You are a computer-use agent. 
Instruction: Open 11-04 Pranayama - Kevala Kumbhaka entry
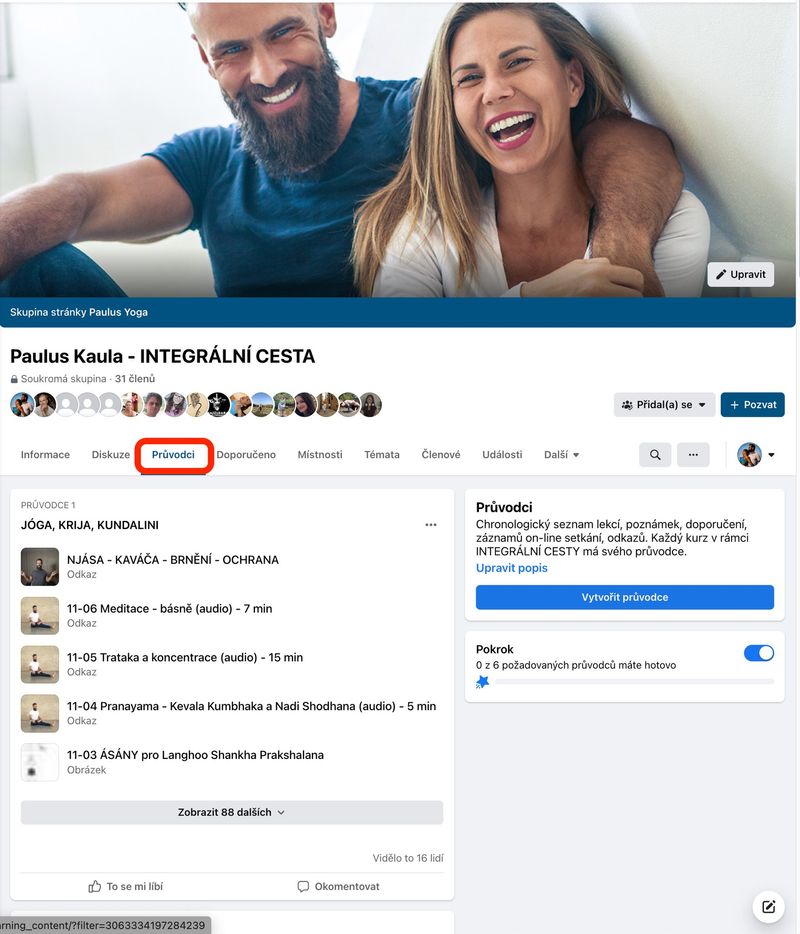click(251, 706)
